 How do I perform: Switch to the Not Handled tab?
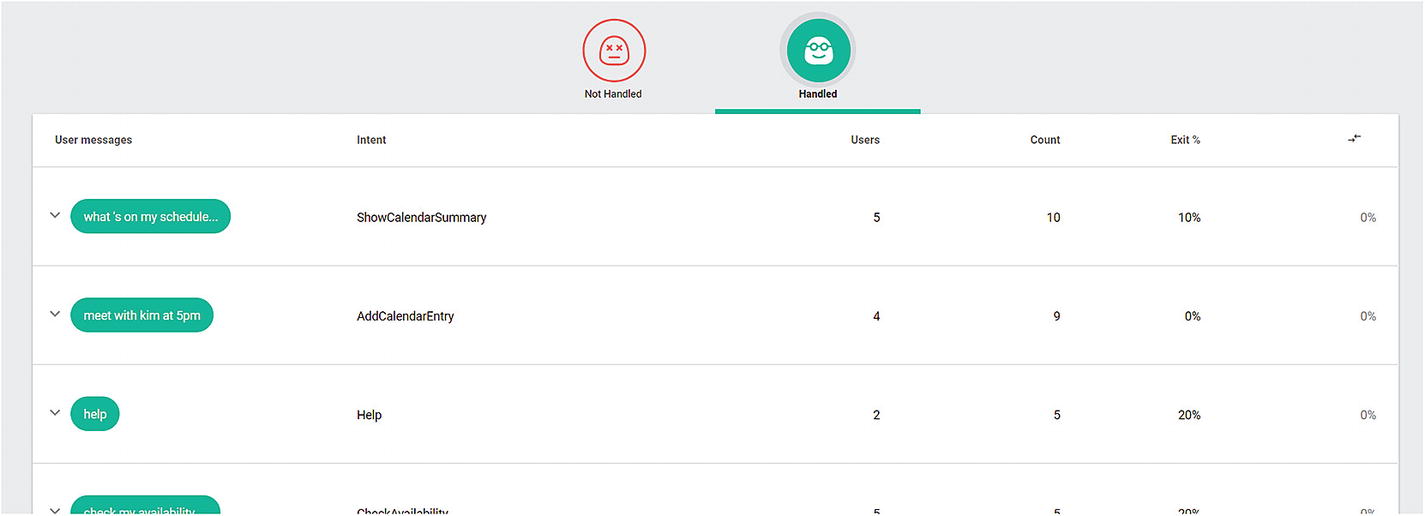coord(613,94)
